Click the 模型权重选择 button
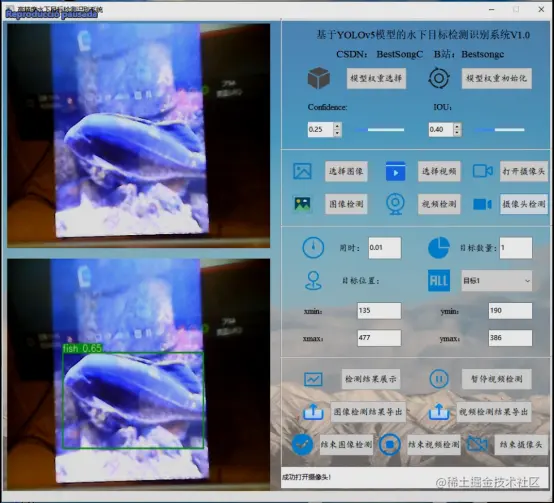This screenshot has width=554, height=503. coord(376,78)
